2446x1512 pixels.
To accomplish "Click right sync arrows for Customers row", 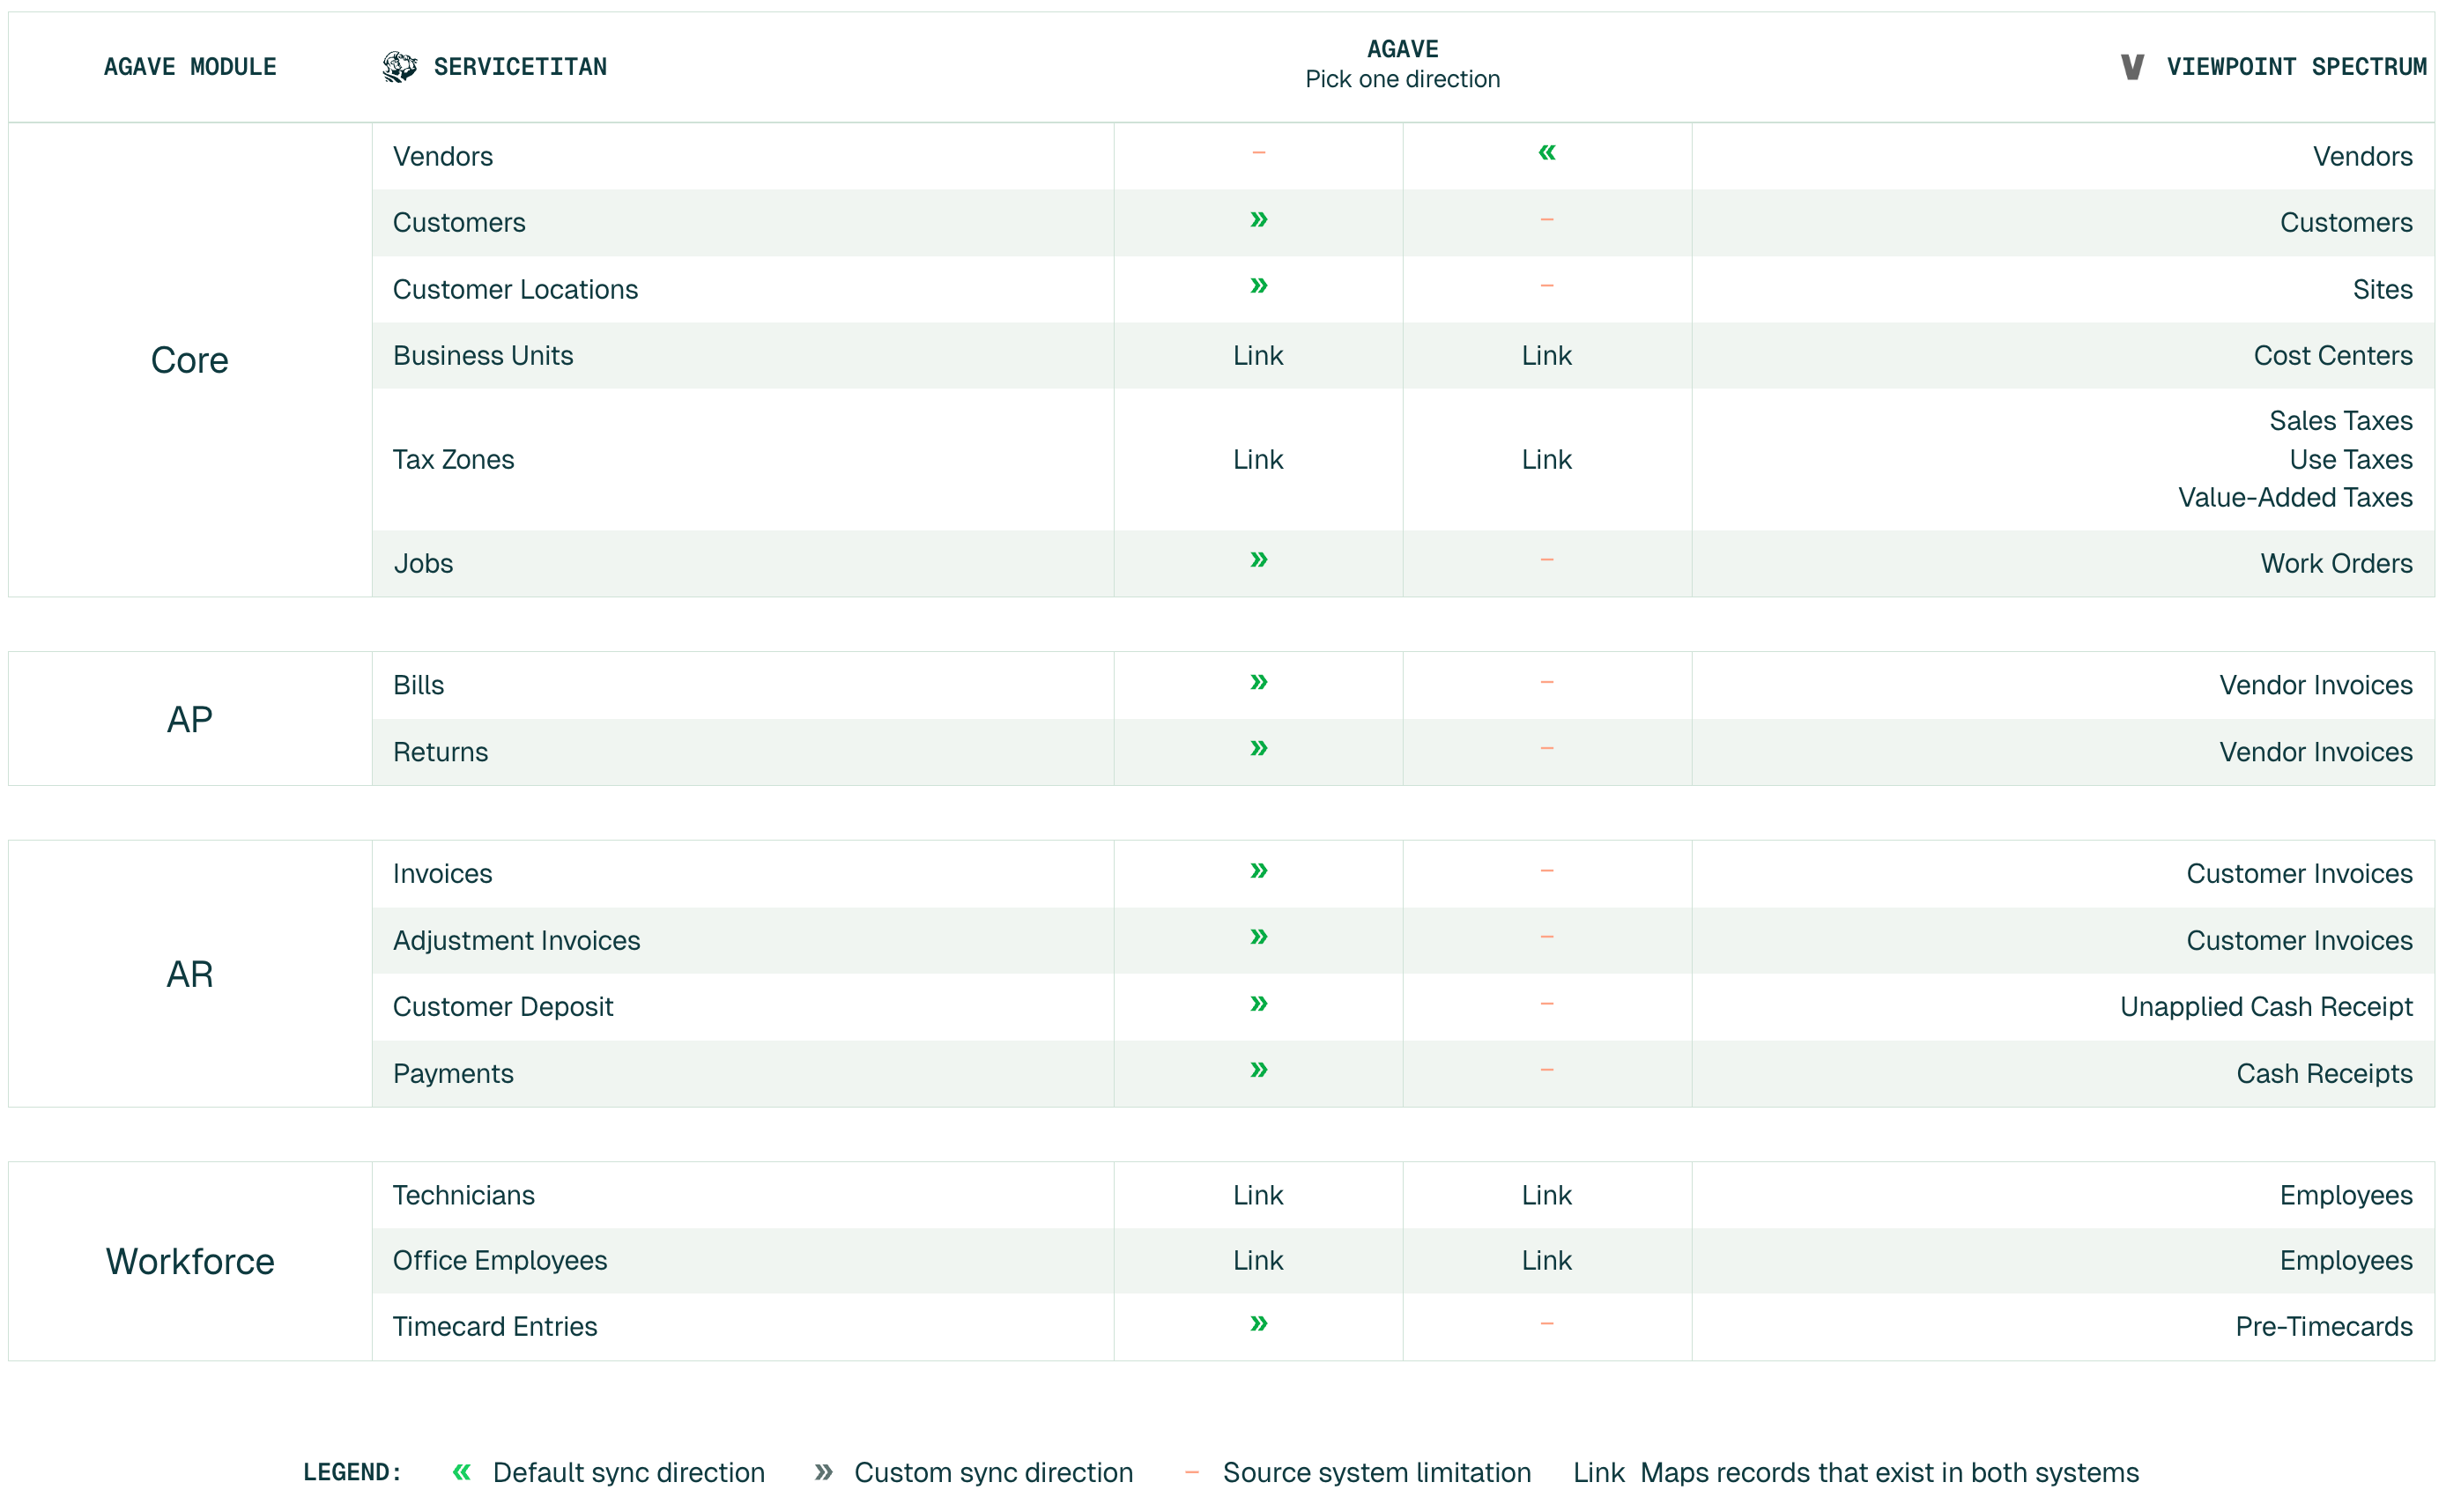I will (1258, 220).
